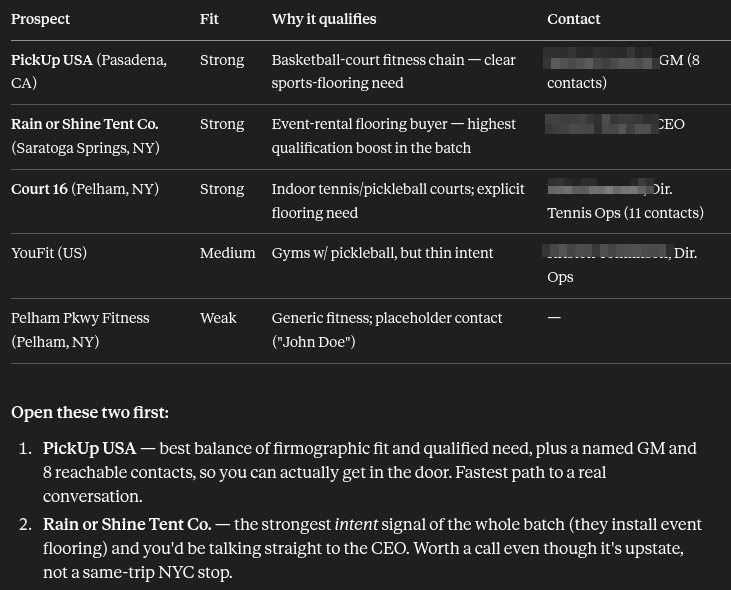Click the blurred CEO contact for Rain or Shine
Image resolution: width=731 pixels, height=590 pixels.
click(615, 124)
